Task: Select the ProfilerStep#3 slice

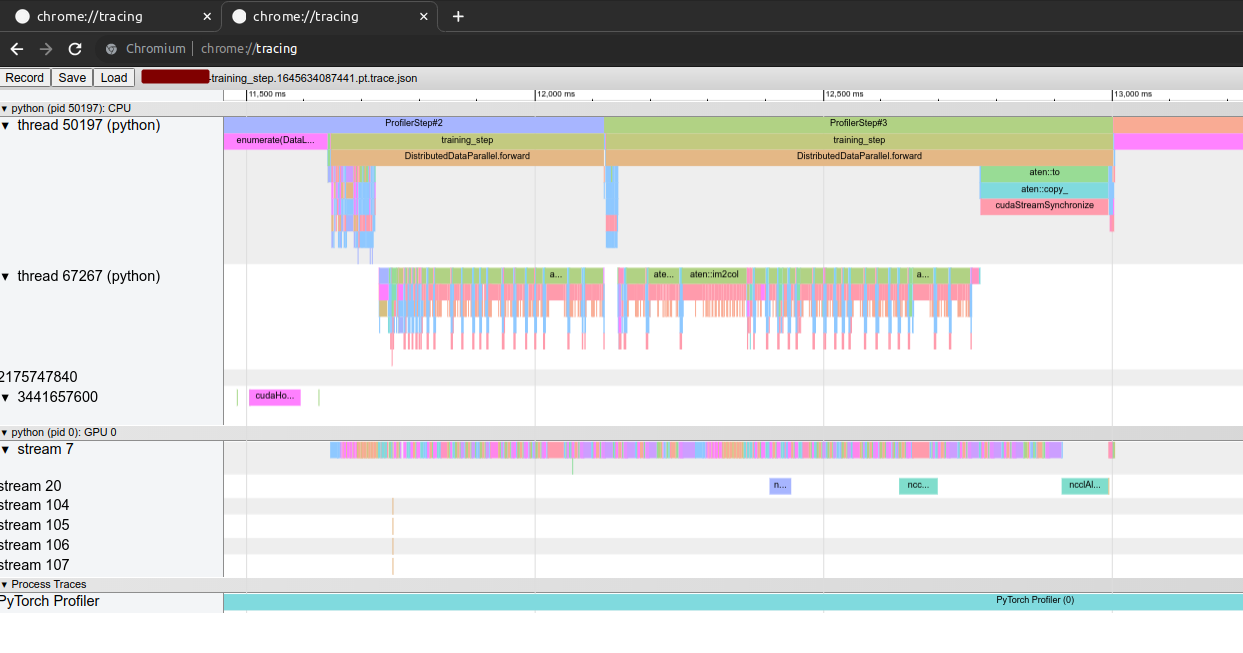Action: pyautogui.click(x=858, y=123)
